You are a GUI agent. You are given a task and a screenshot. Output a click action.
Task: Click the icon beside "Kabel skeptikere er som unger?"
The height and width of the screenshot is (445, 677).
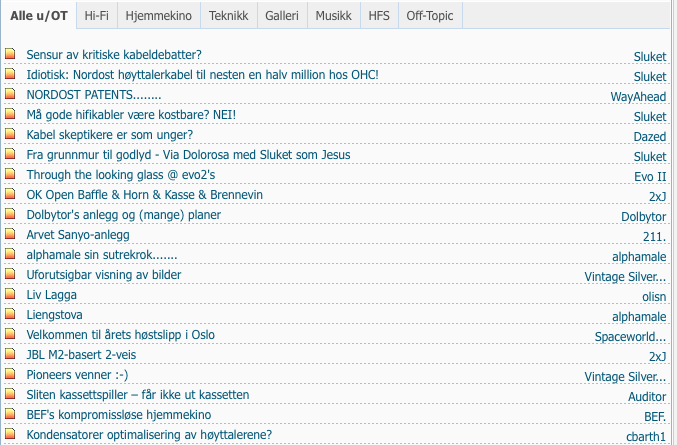[x=10, y=135]
